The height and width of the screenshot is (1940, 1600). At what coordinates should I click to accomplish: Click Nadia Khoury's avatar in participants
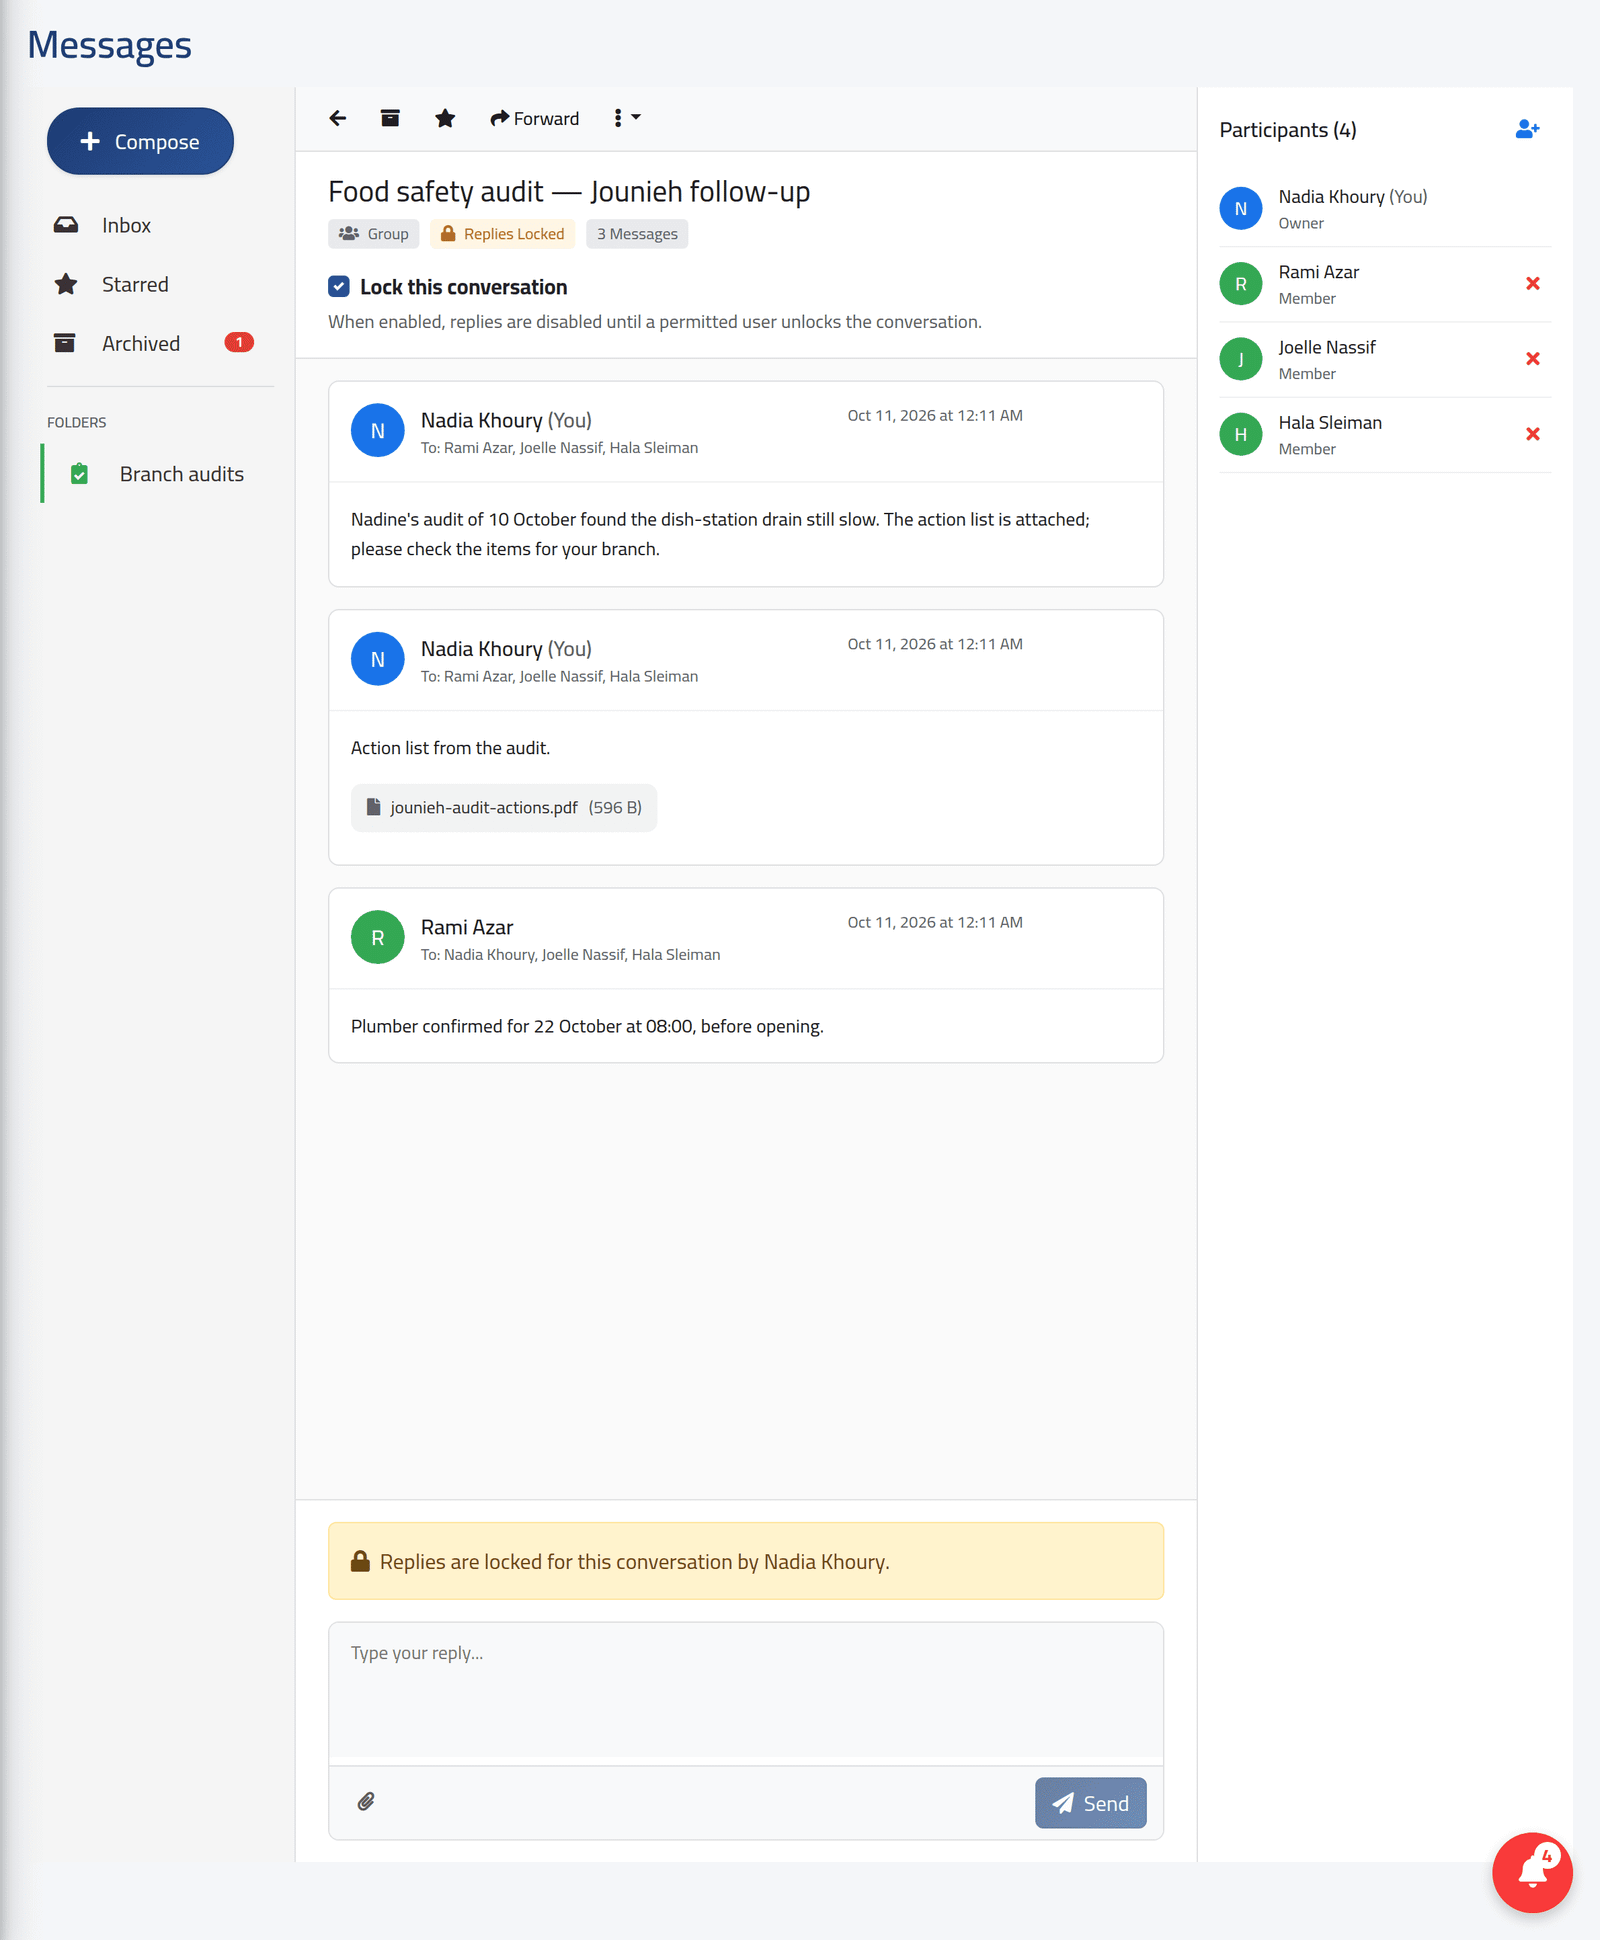click(1241, 209)
